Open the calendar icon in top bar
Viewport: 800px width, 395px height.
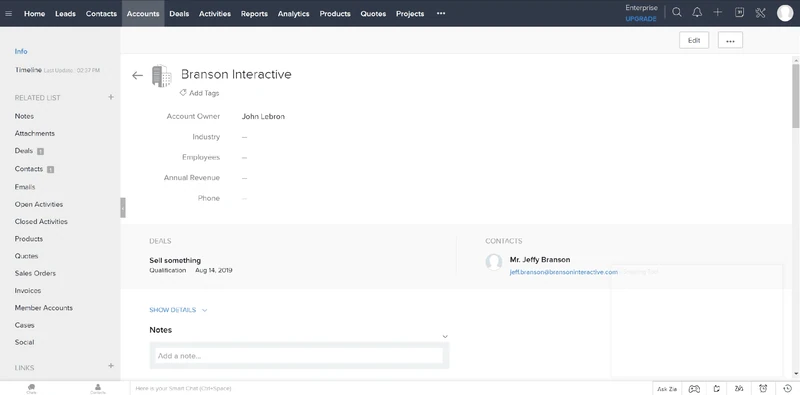[x=739, y=13]
